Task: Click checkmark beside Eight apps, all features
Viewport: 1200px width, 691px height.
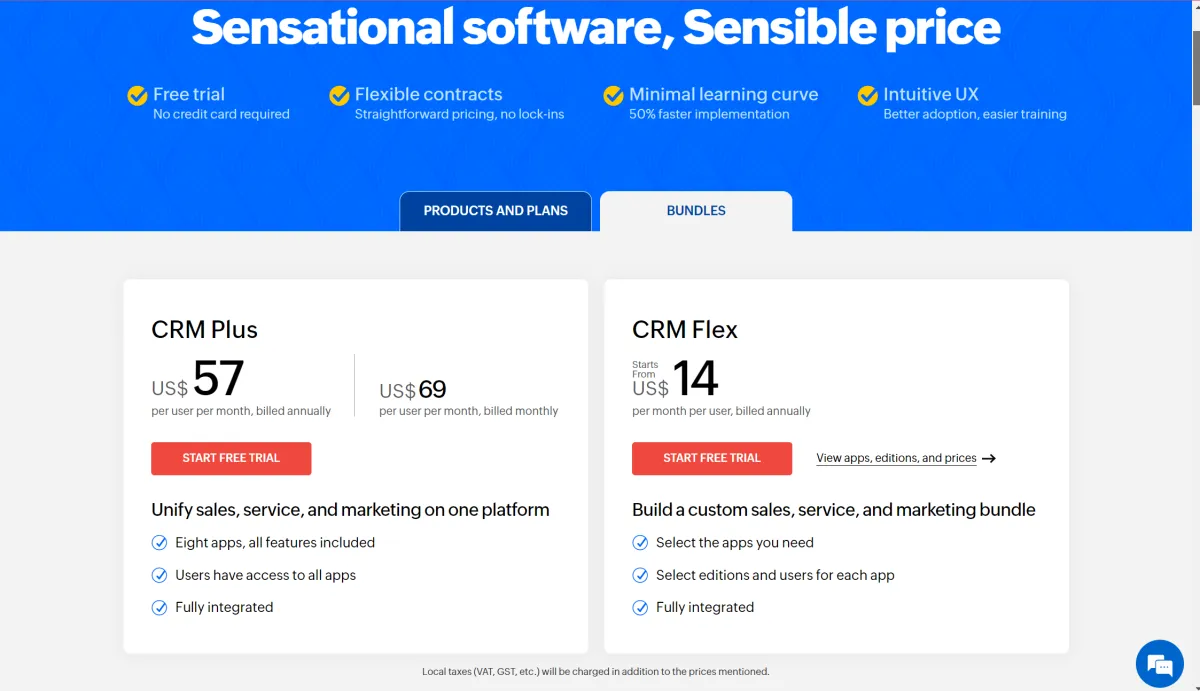Action: point(159,543)
